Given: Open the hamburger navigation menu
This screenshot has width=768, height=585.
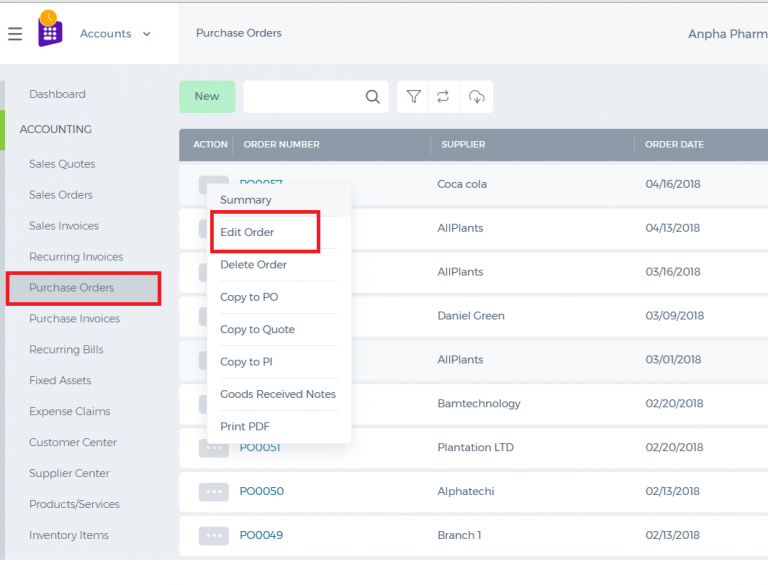Looking at the screenshot, I should click(15, 34).
